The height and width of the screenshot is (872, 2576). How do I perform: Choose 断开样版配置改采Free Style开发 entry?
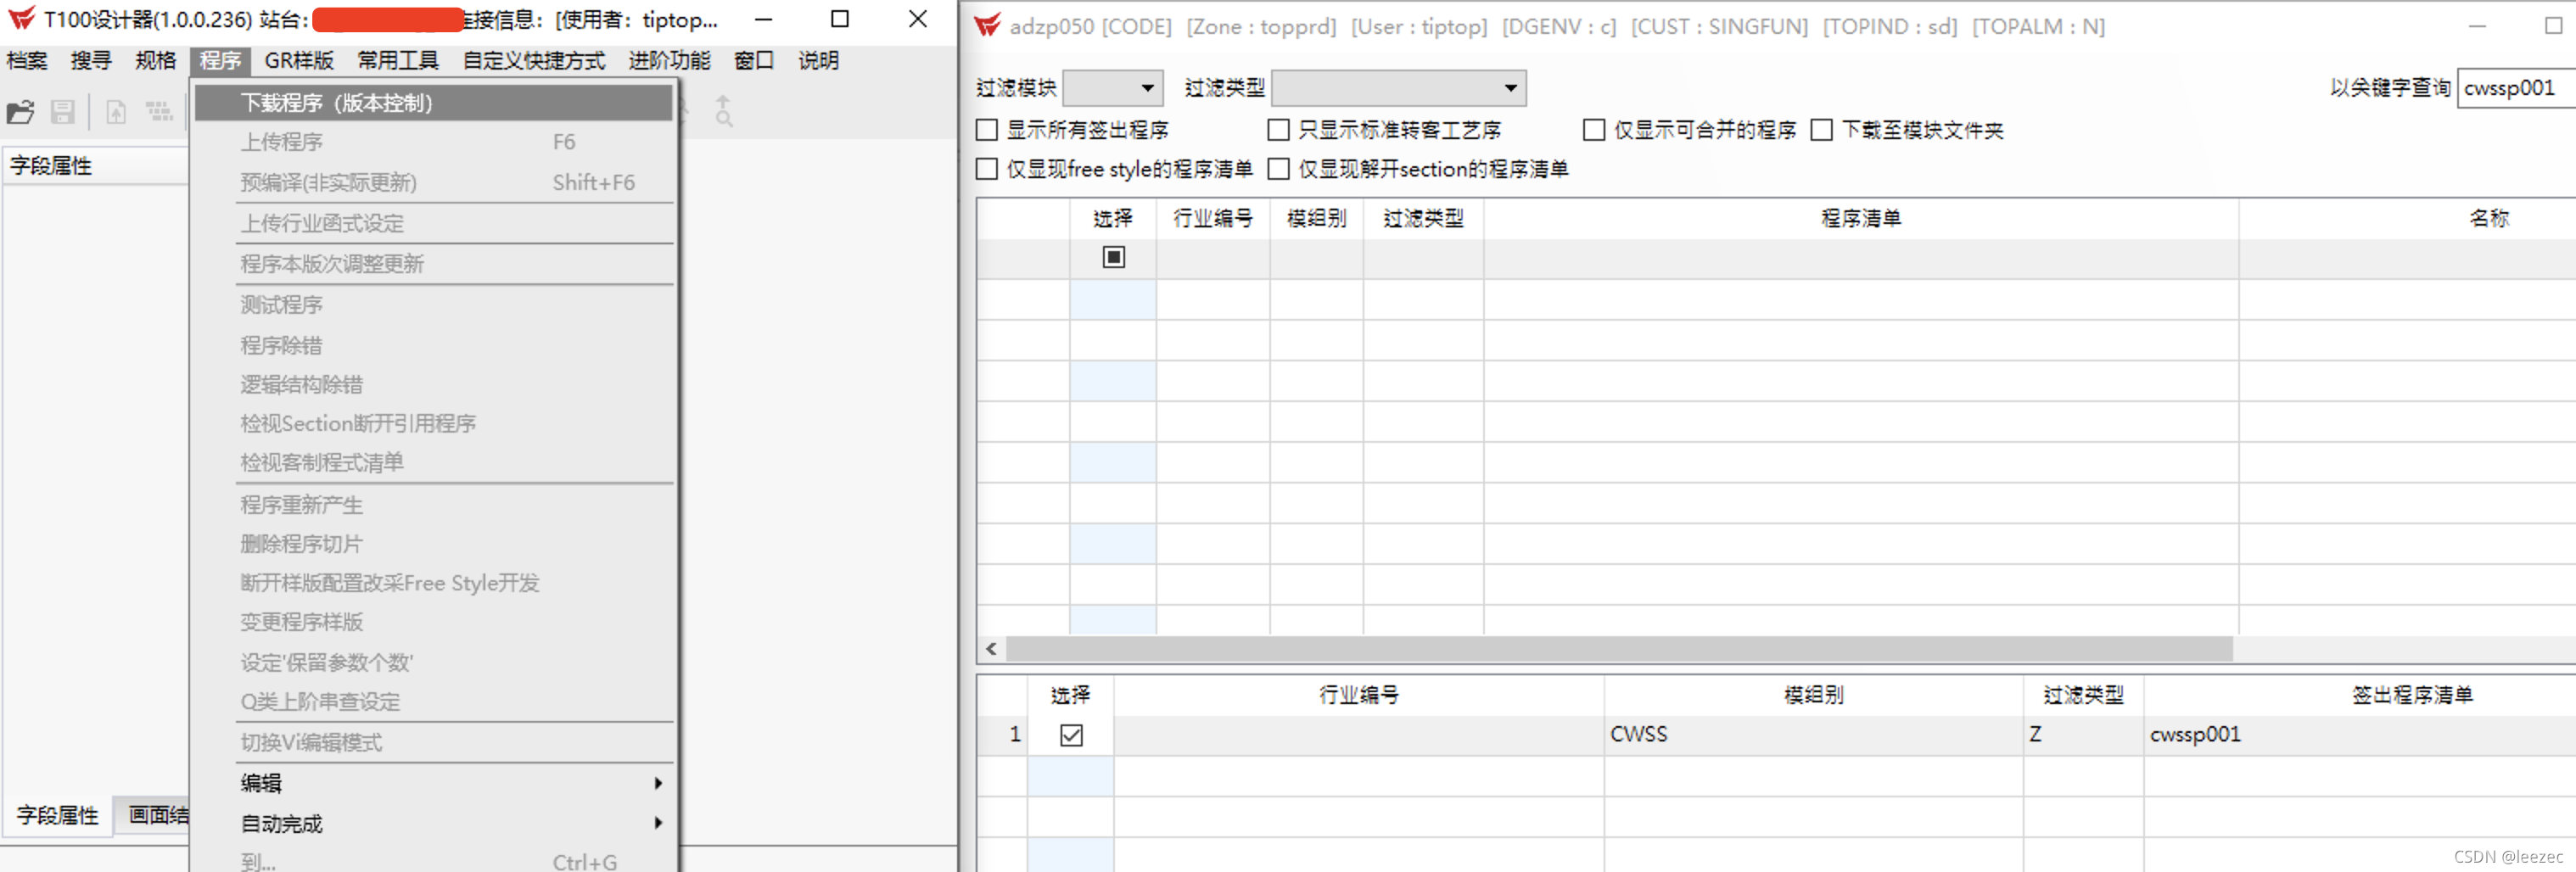tap(433, 583)
